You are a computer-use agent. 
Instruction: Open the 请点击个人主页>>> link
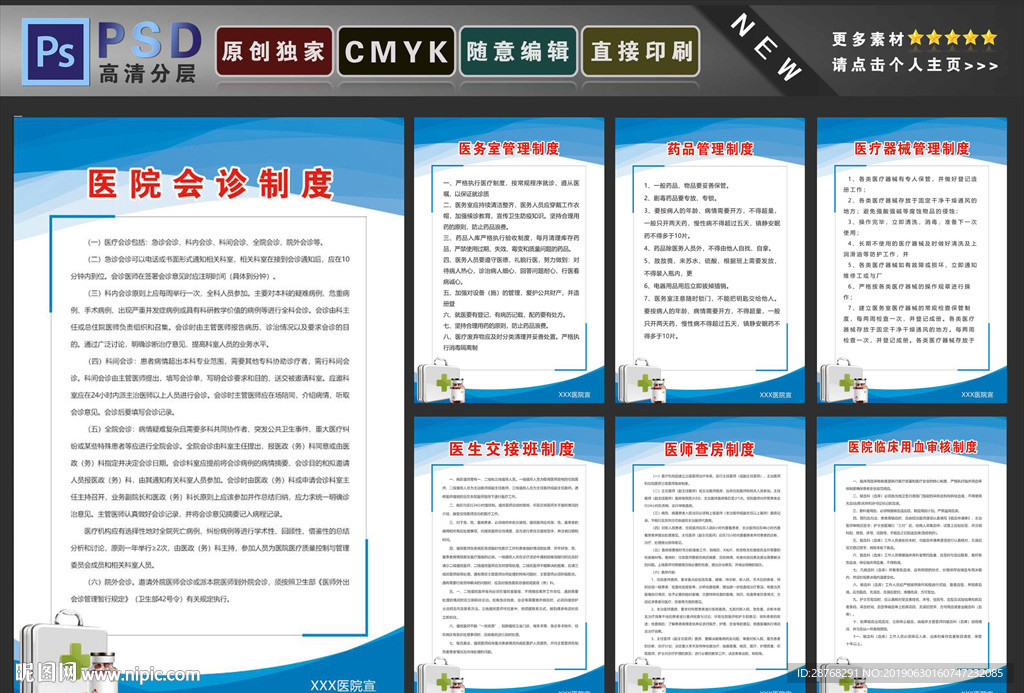point(915,65)
